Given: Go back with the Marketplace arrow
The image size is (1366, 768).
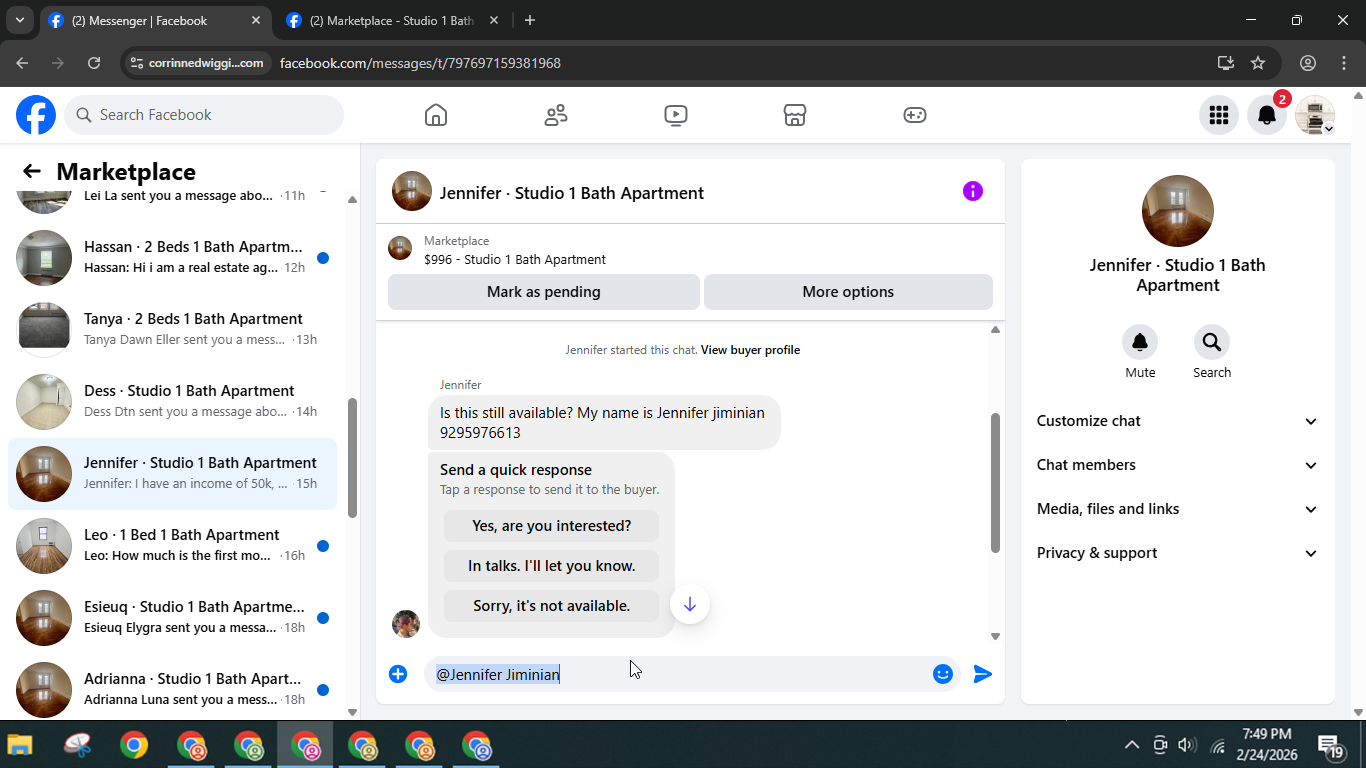Looking at the screenshot, I should pos(32,171).
